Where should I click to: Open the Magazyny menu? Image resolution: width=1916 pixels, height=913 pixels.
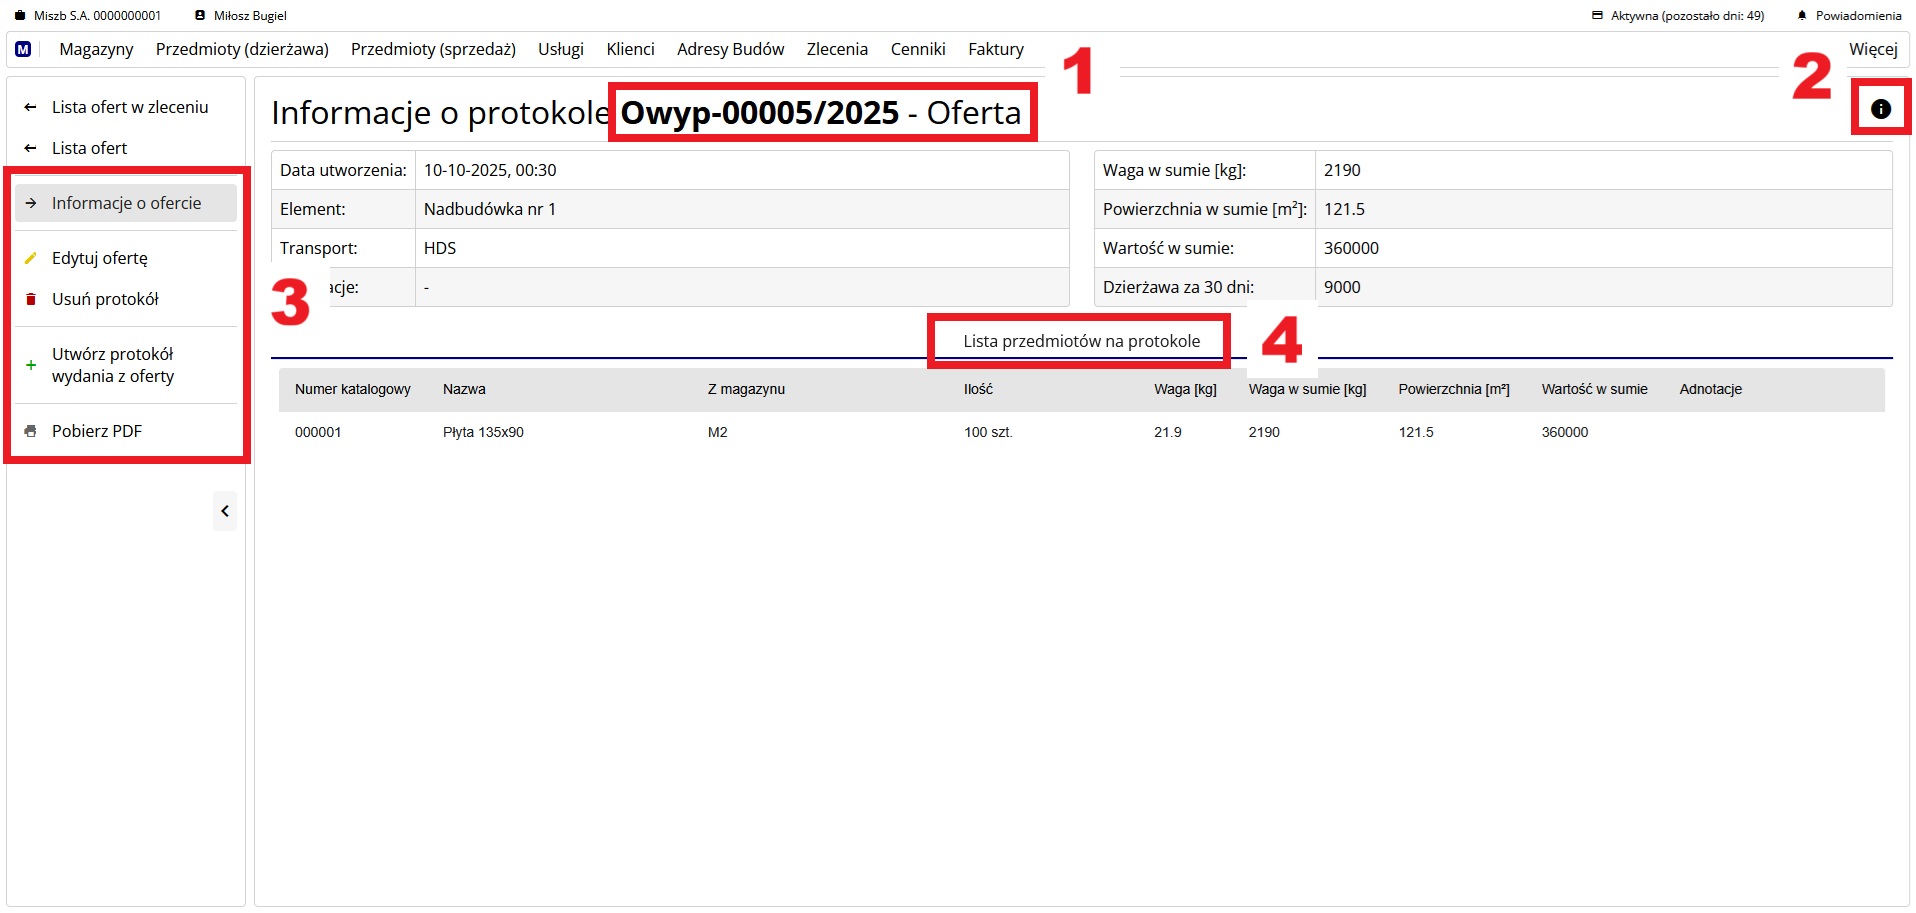click(96, 49)
